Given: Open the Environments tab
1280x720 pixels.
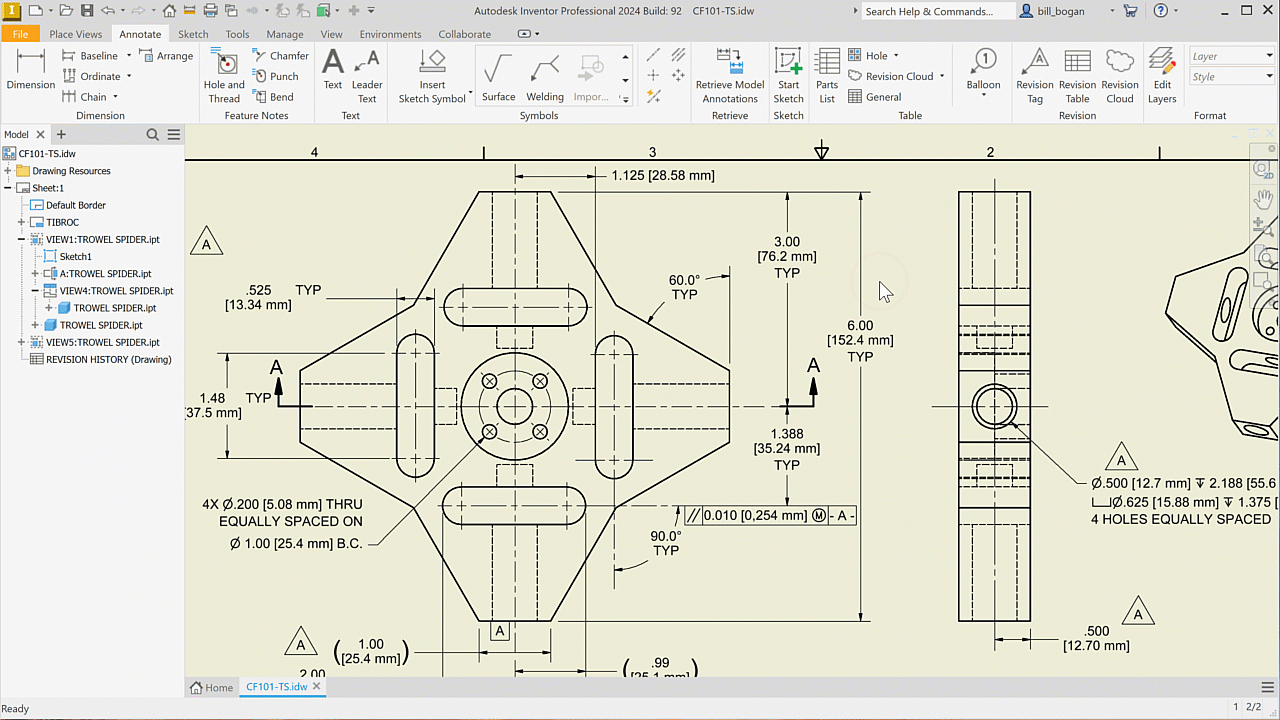Looking at the screenshot, I should click(390, 34).
